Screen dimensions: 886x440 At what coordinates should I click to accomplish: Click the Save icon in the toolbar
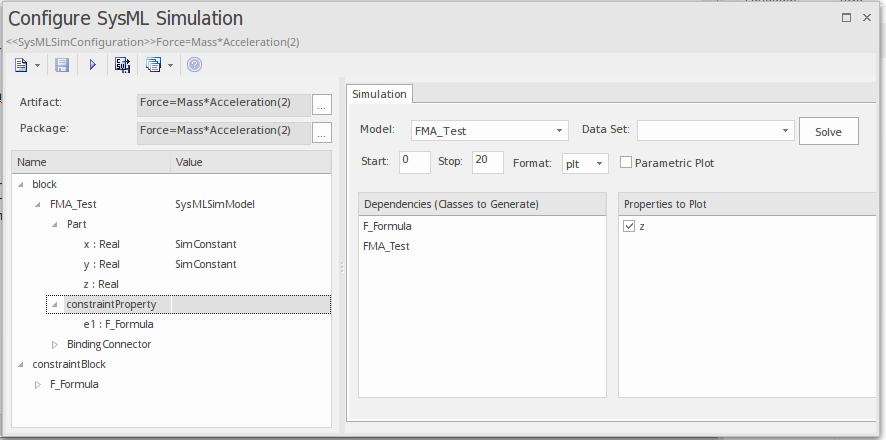pos(62,65)
